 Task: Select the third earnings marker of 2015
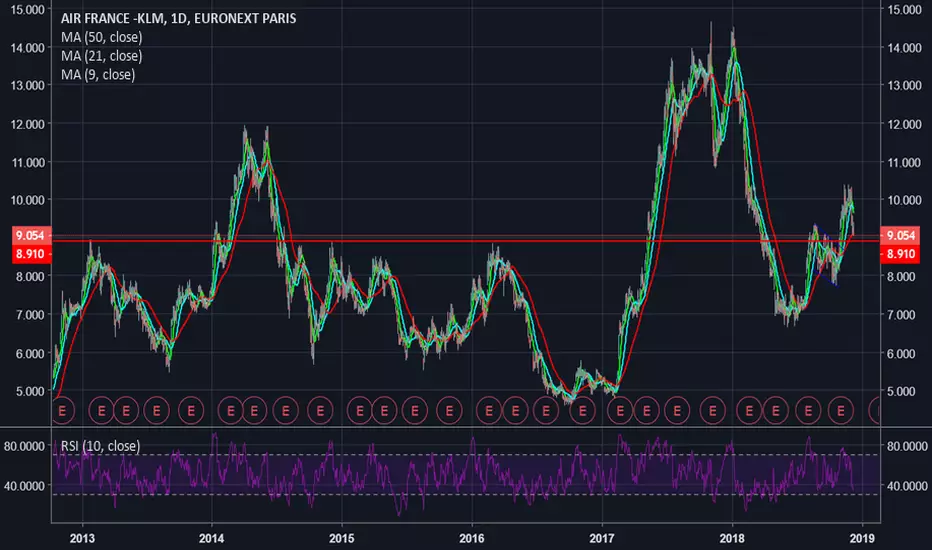(415, 410)
